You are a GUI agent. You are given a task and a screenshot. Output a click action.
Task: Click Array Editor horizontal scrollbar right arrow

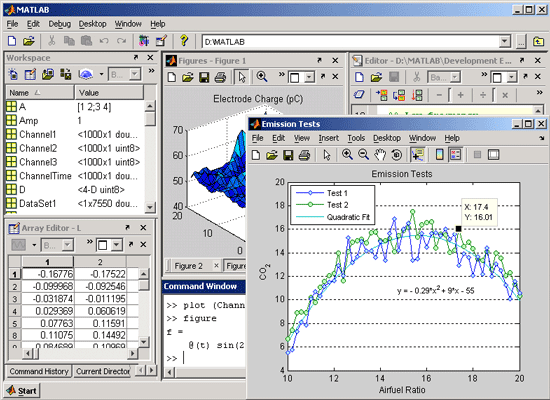click(x=133, y=353)
